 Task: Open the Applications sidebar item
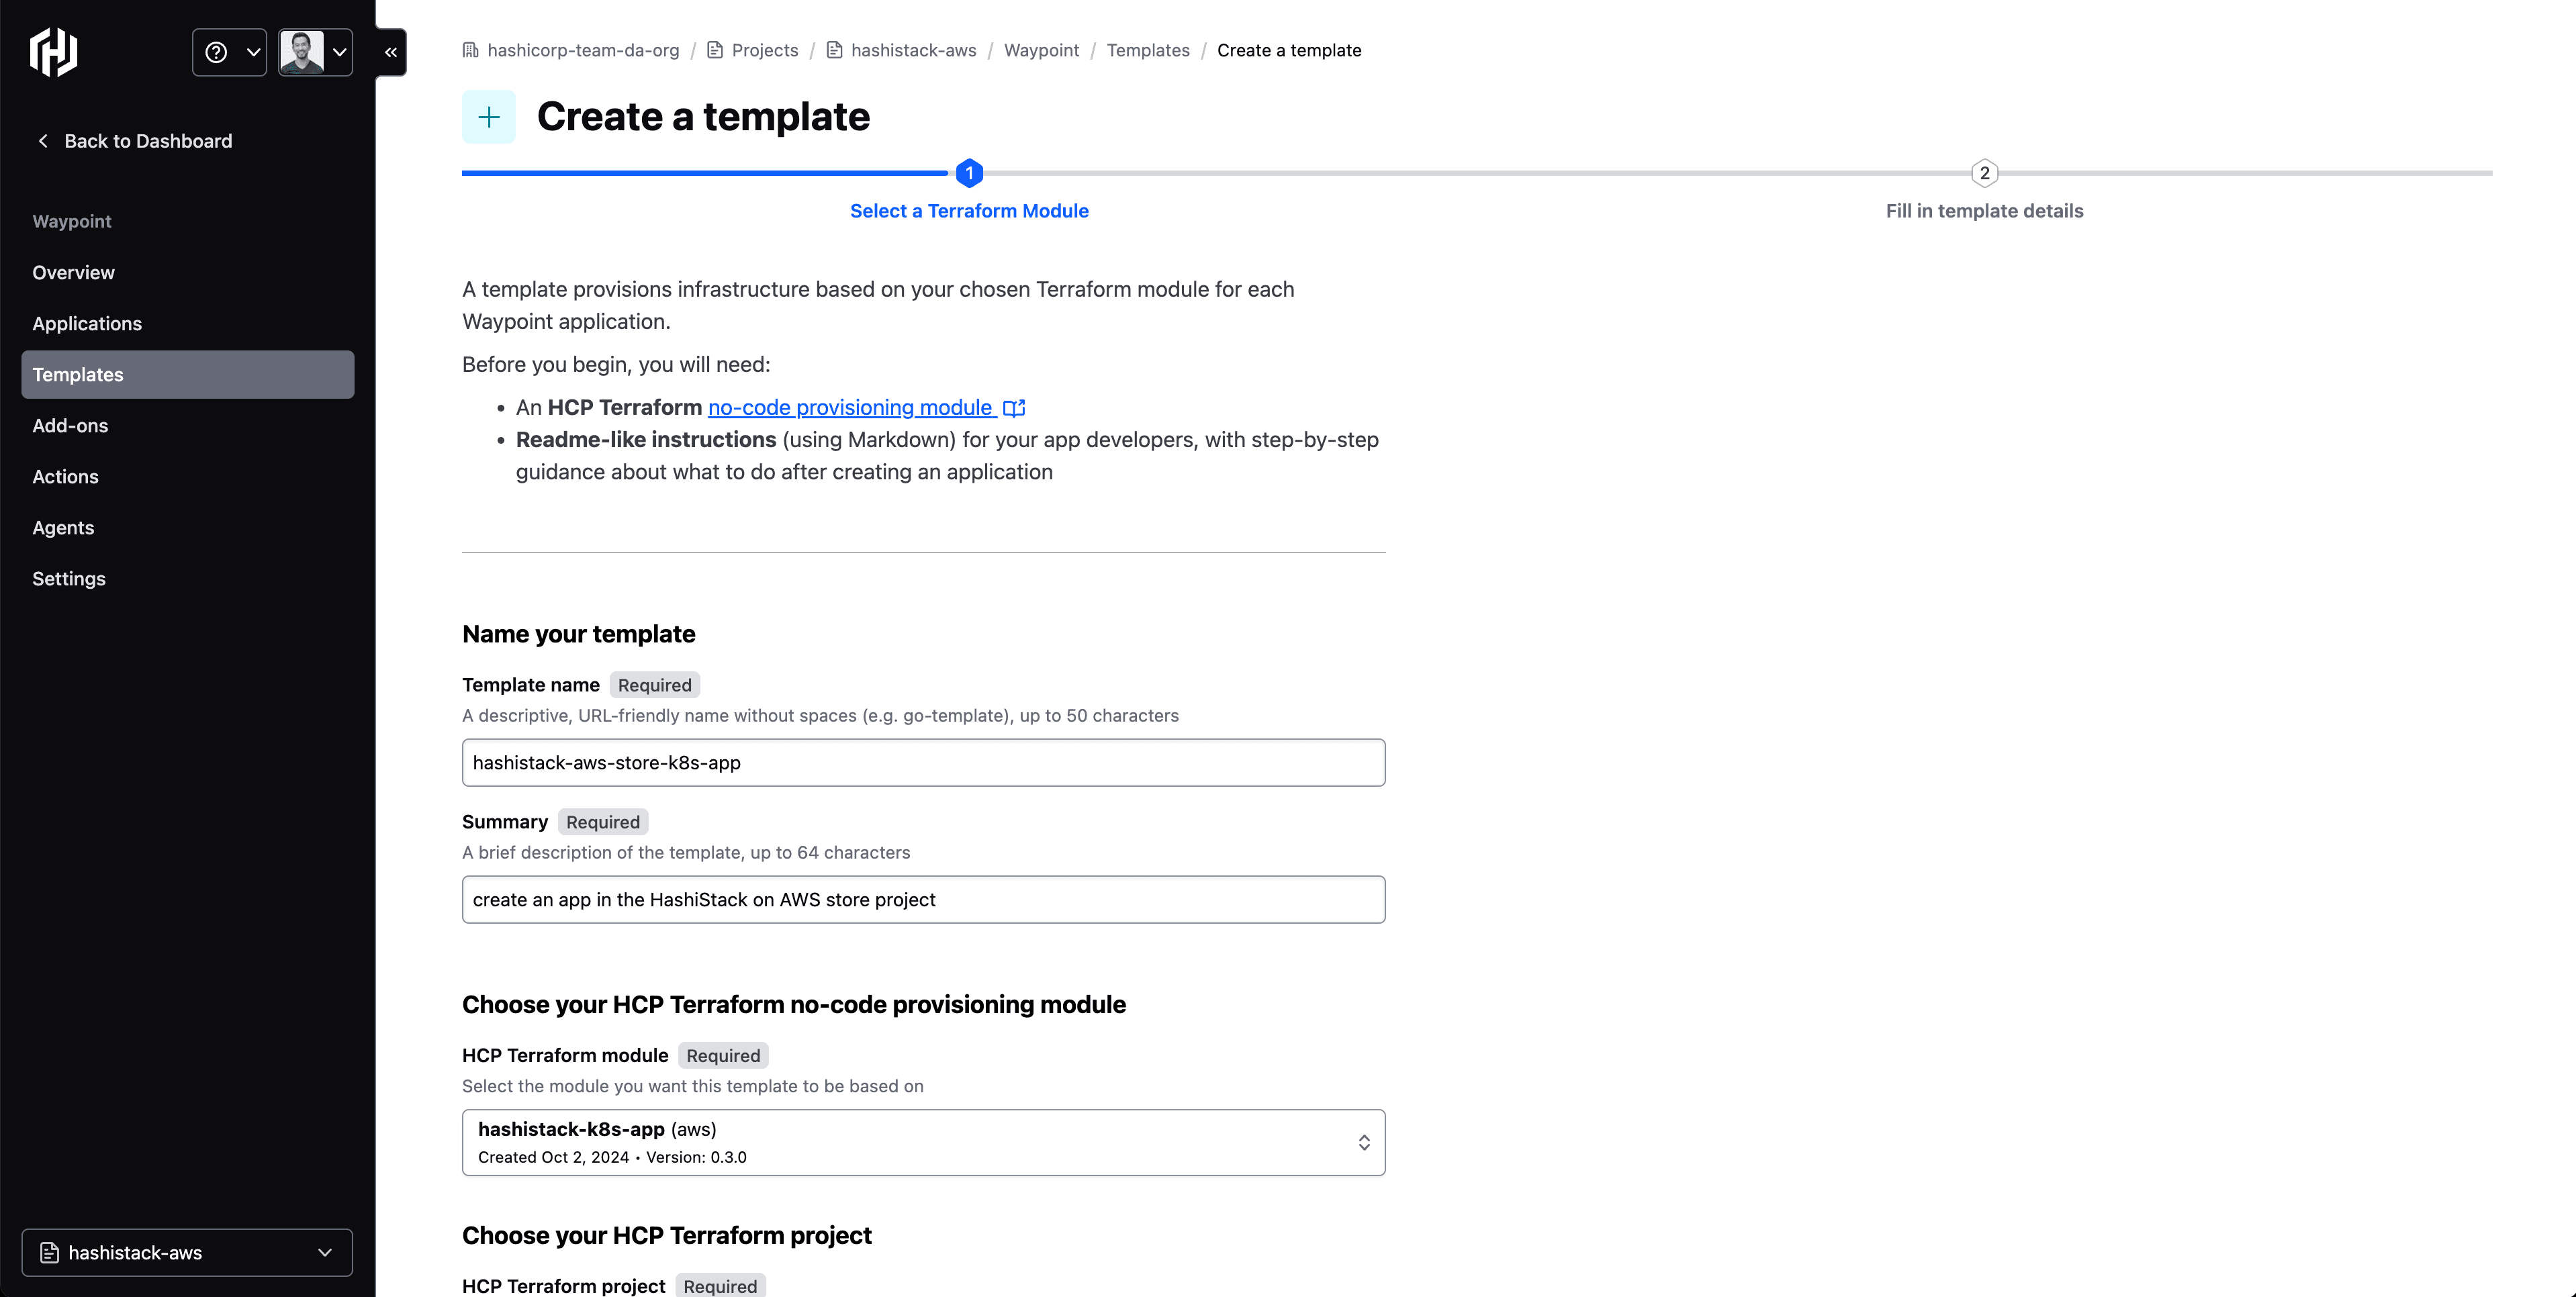click(87, 323)
